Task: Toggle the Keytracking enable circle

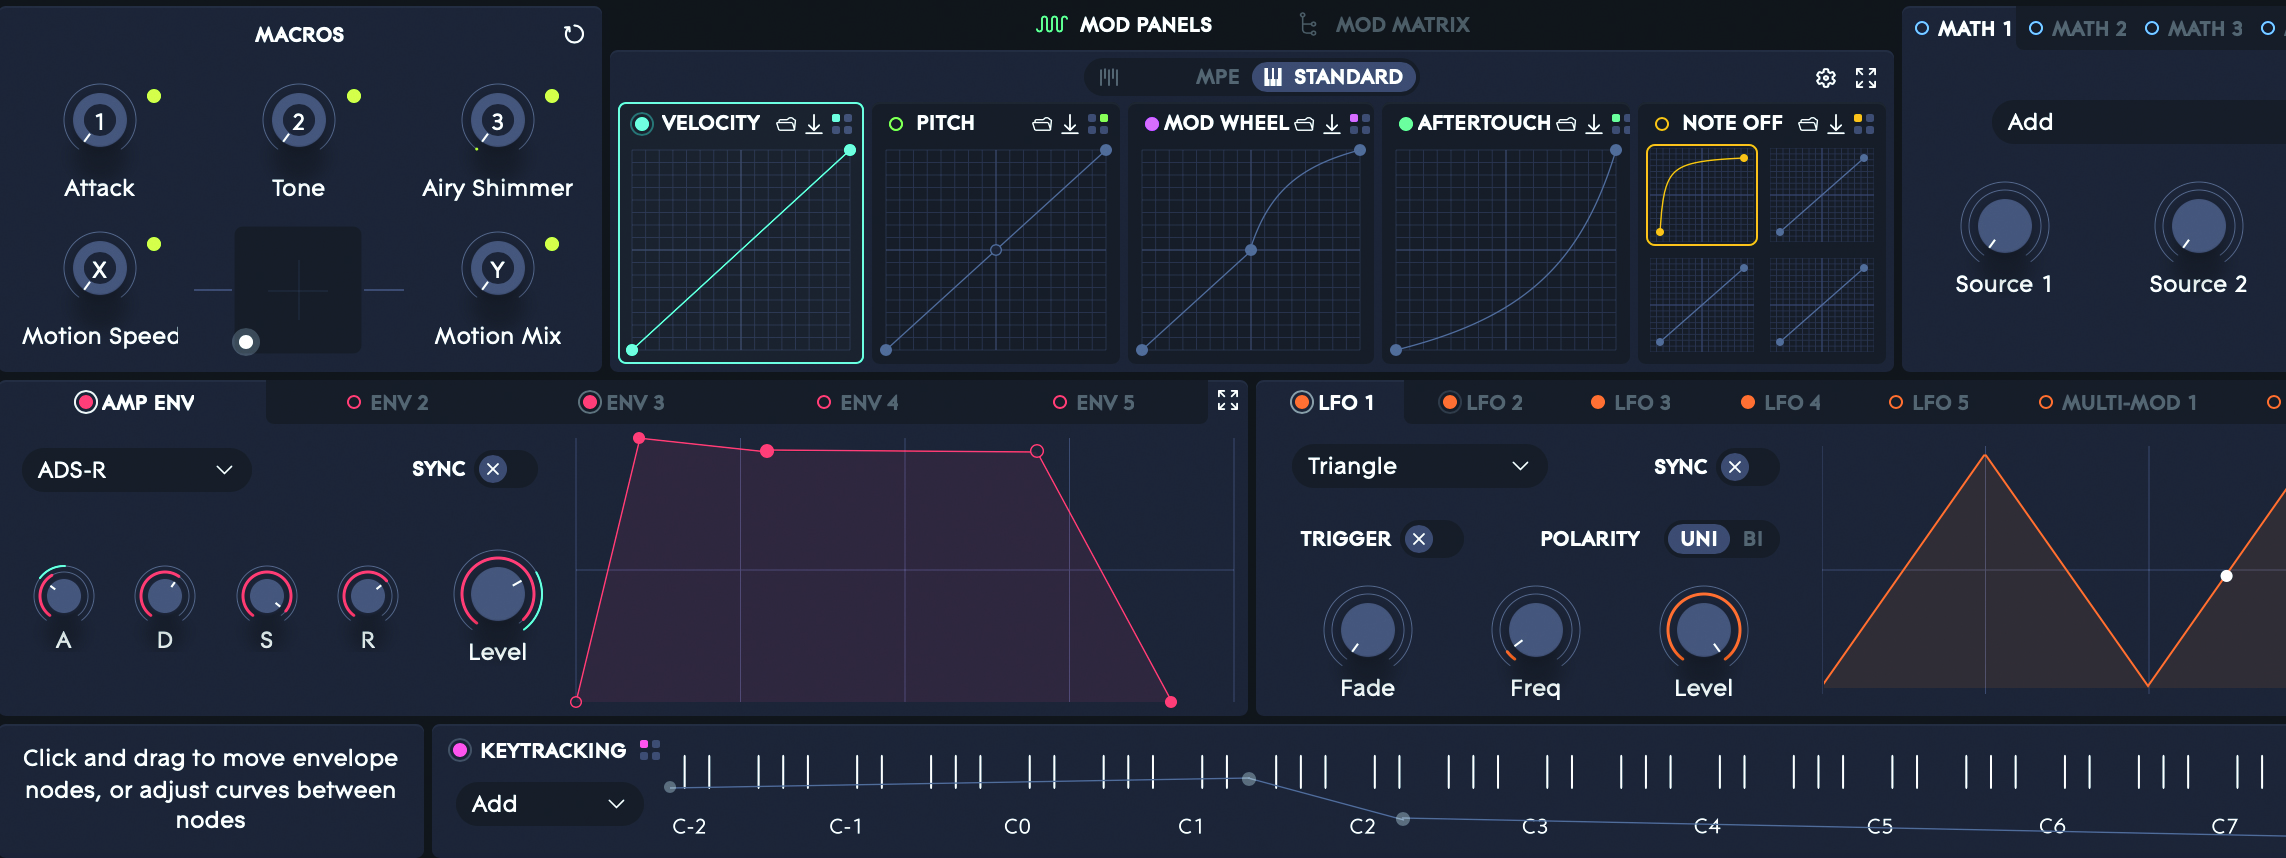Action: [x=460, y=750]
